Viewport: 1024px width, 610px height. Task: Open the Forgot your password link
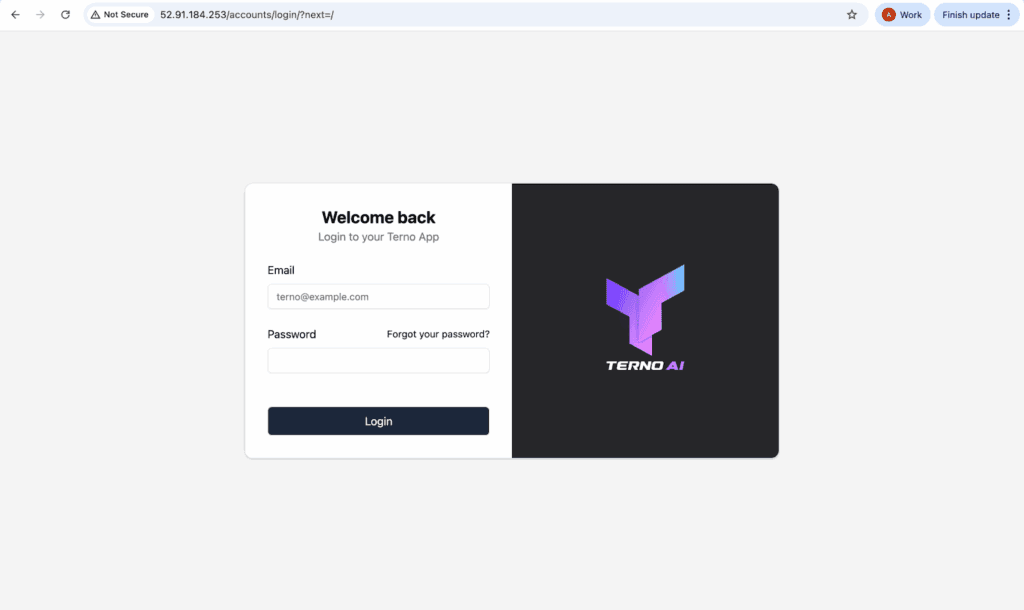point(438,334)
